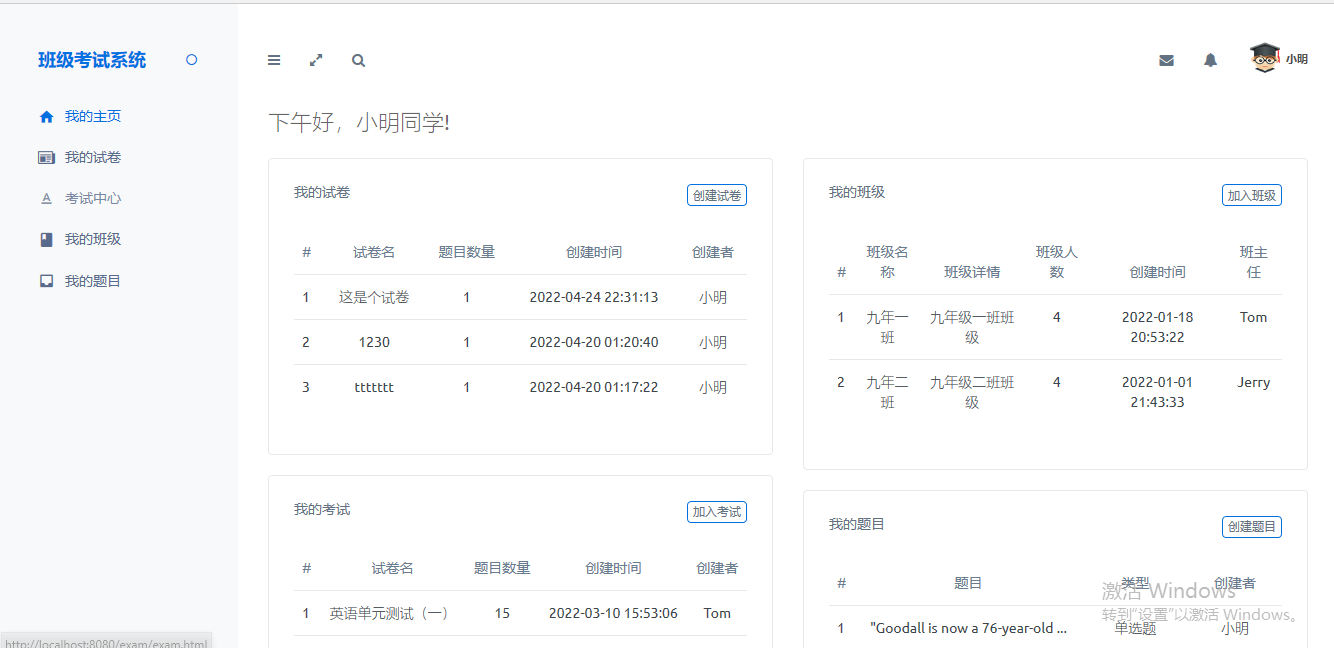The image size is (1334, 648).
Task: Click the 加入考试 button
Action: [x=717, y=511]
